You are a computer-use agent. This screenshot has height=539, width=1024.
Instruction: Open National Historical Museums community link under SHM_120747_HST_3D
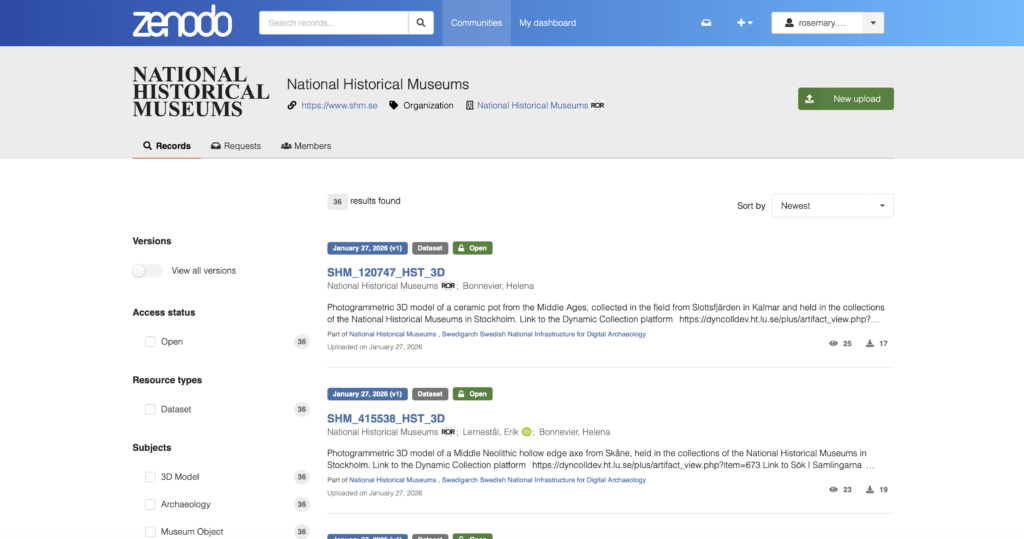click(x=392, y=334)
